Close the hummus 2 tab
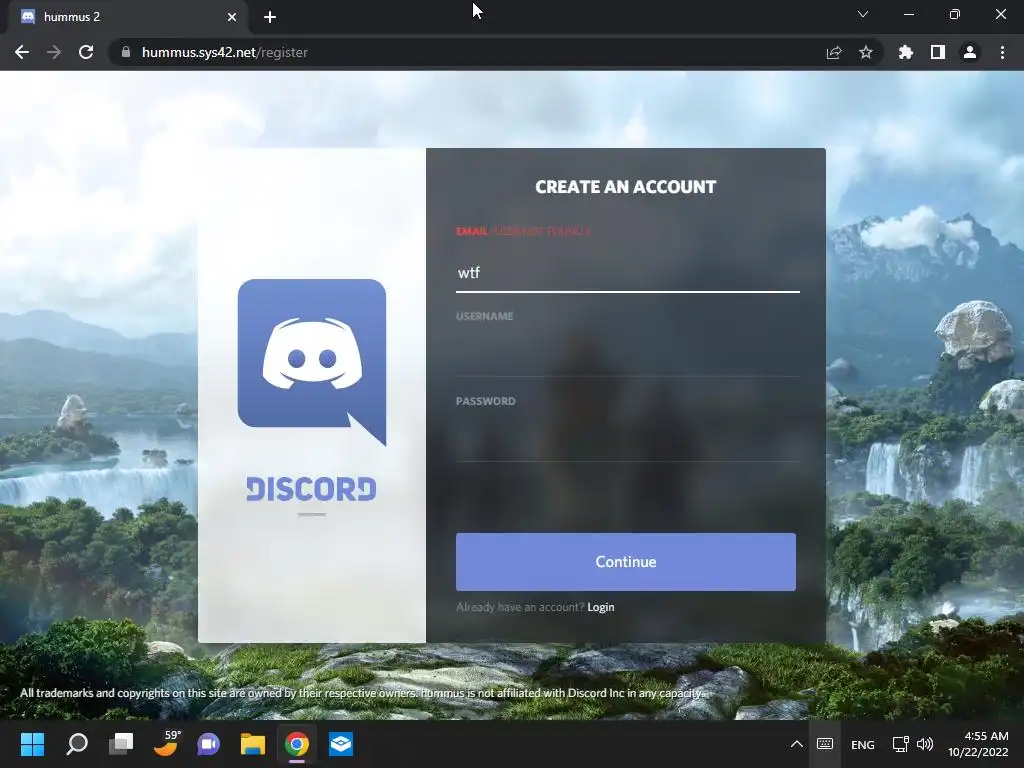This screenshot has width=1024, height=768. tap(232, 17)
